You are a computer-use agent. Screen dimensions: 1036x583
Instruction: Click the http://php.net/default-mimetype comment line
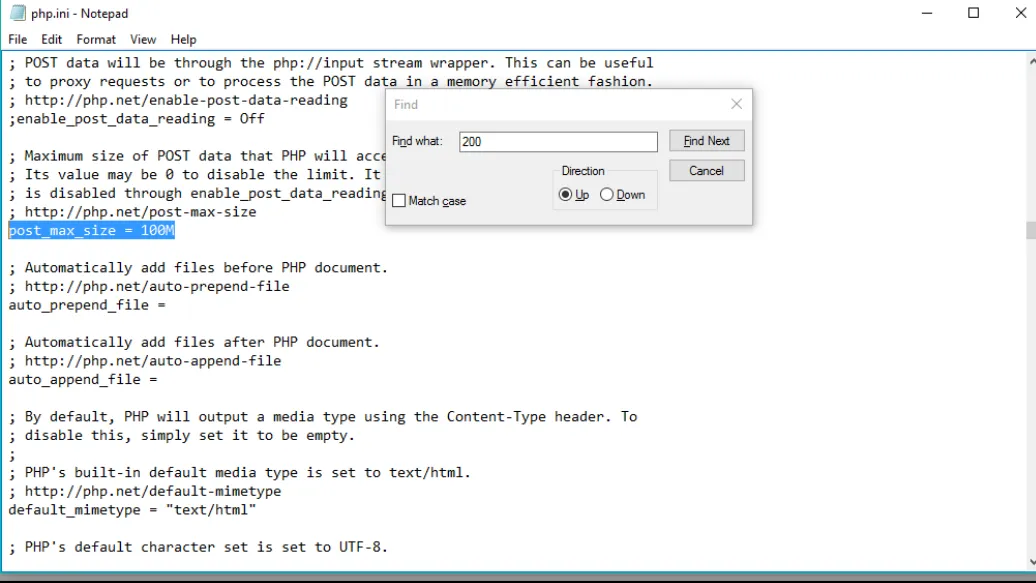click(145, 491)
